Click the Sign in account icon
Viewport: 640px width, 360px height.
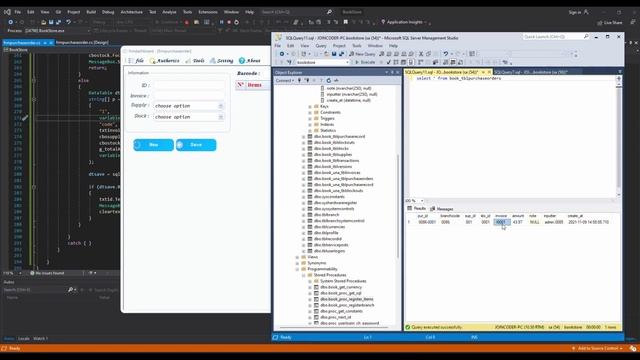point(586,12)
